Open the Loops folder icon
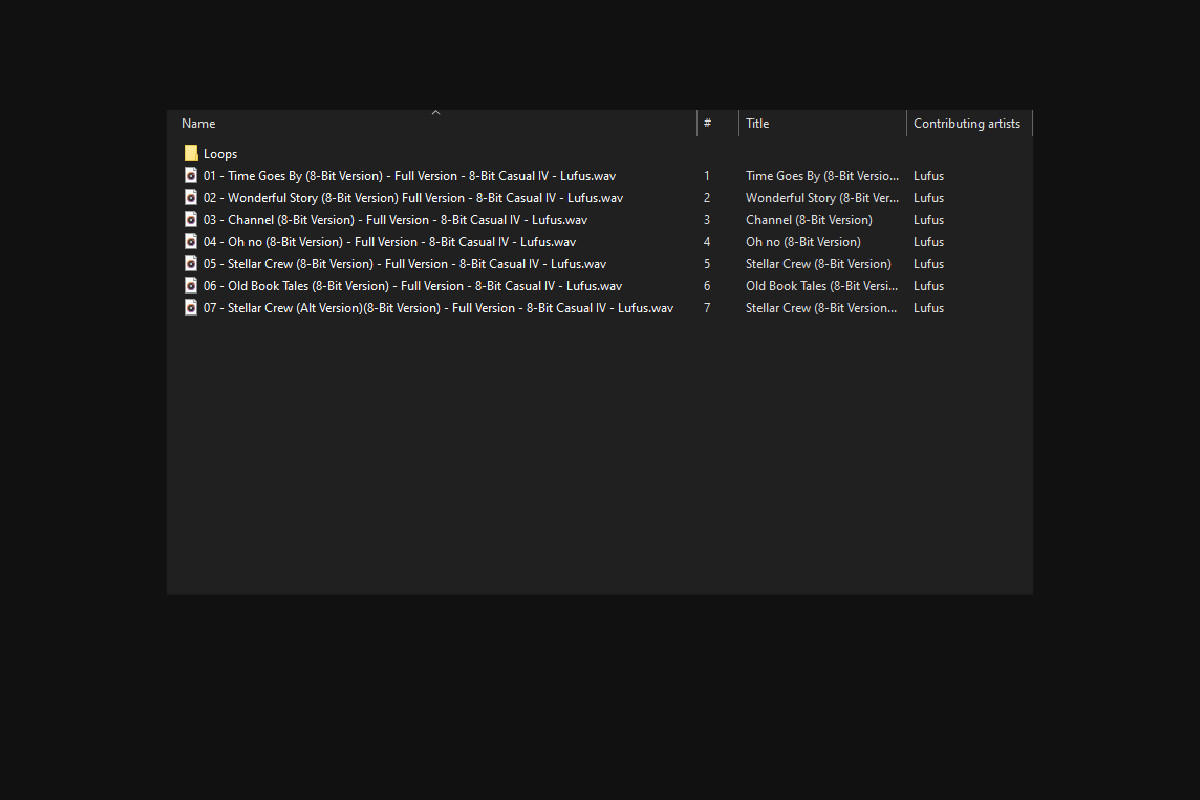The image size is (1200, 800). click(191, 153)
